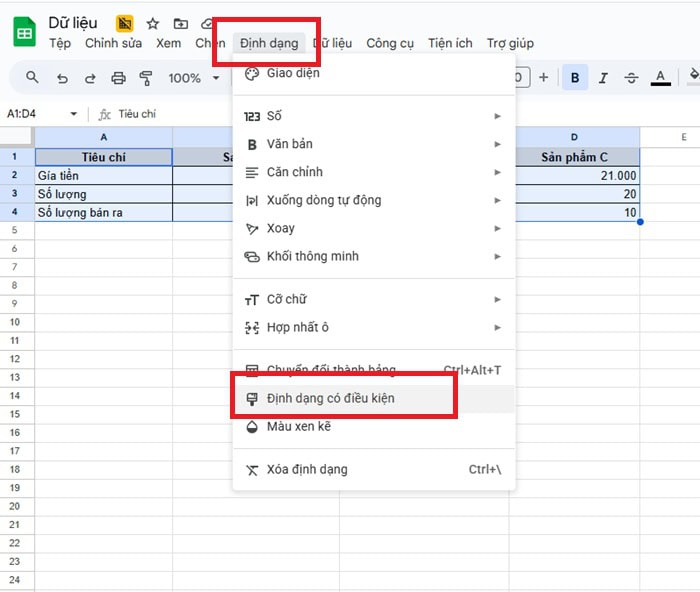This screenshot has height=592, width=700.
Task: Open the Trợ giúp menu
Action: (x=510, y=43)
